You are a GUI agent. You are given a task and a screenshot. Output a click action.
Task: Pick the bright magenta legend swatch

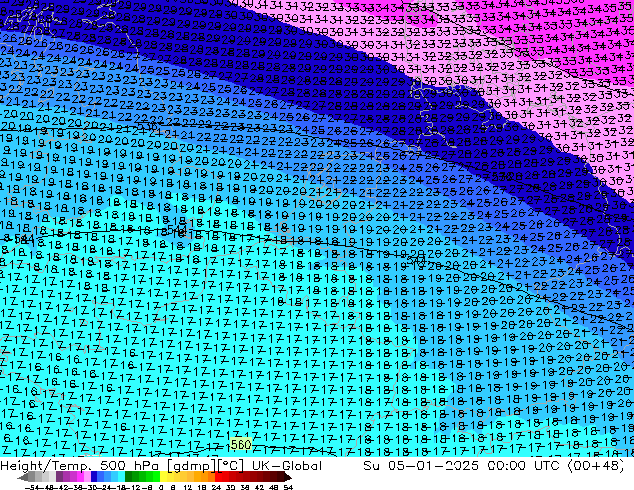[x=80, y=477]
